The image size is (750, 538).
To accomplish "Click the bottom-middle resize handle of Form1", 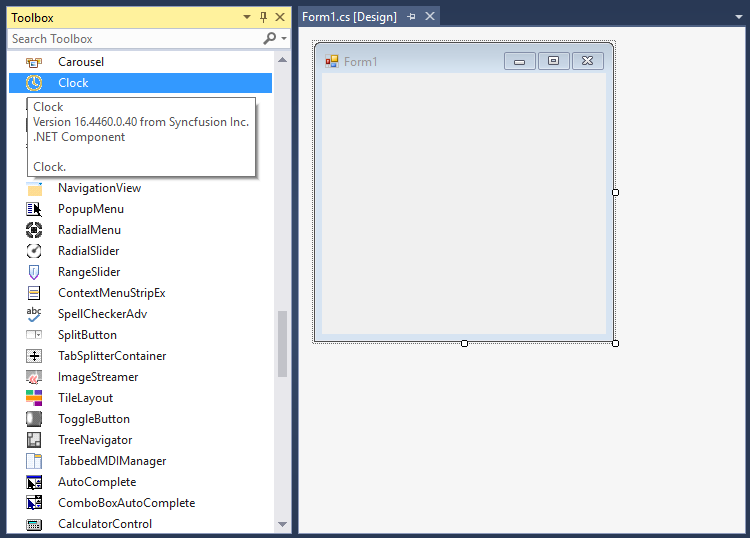I will tap(464, 343).
